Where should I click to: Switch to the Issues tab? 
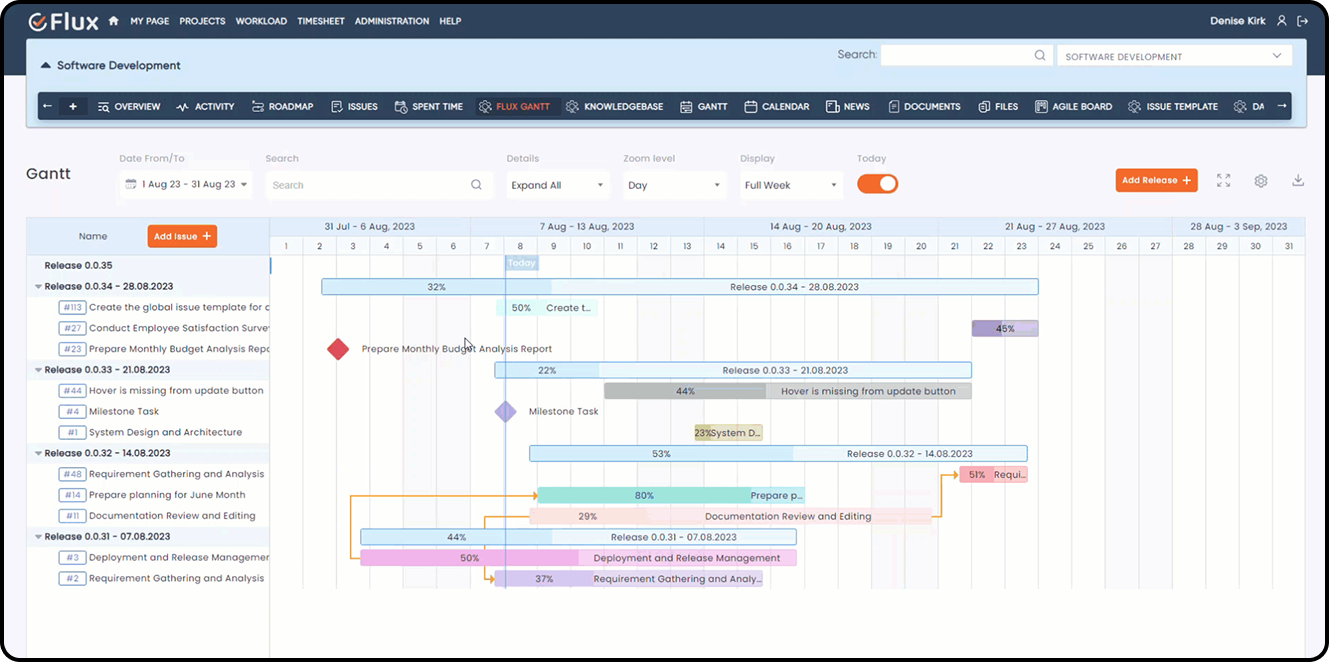tap(354, 106)
